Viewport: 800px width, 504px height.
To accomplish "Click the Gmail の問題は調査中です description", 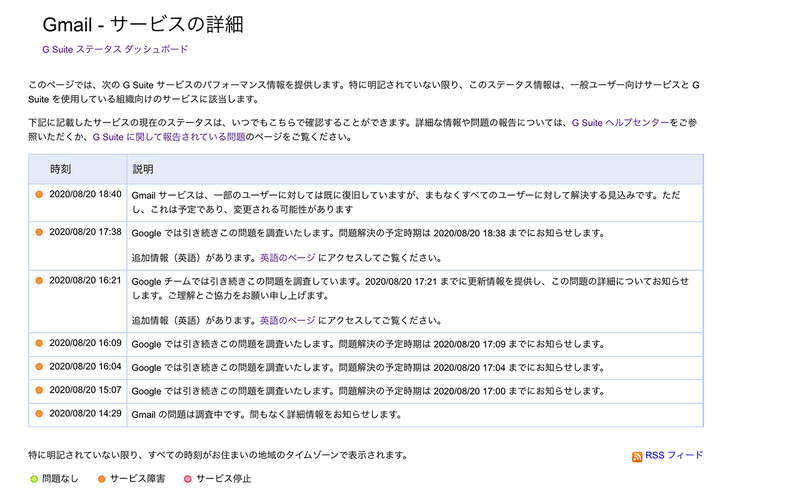I will [x=267, y=415].
